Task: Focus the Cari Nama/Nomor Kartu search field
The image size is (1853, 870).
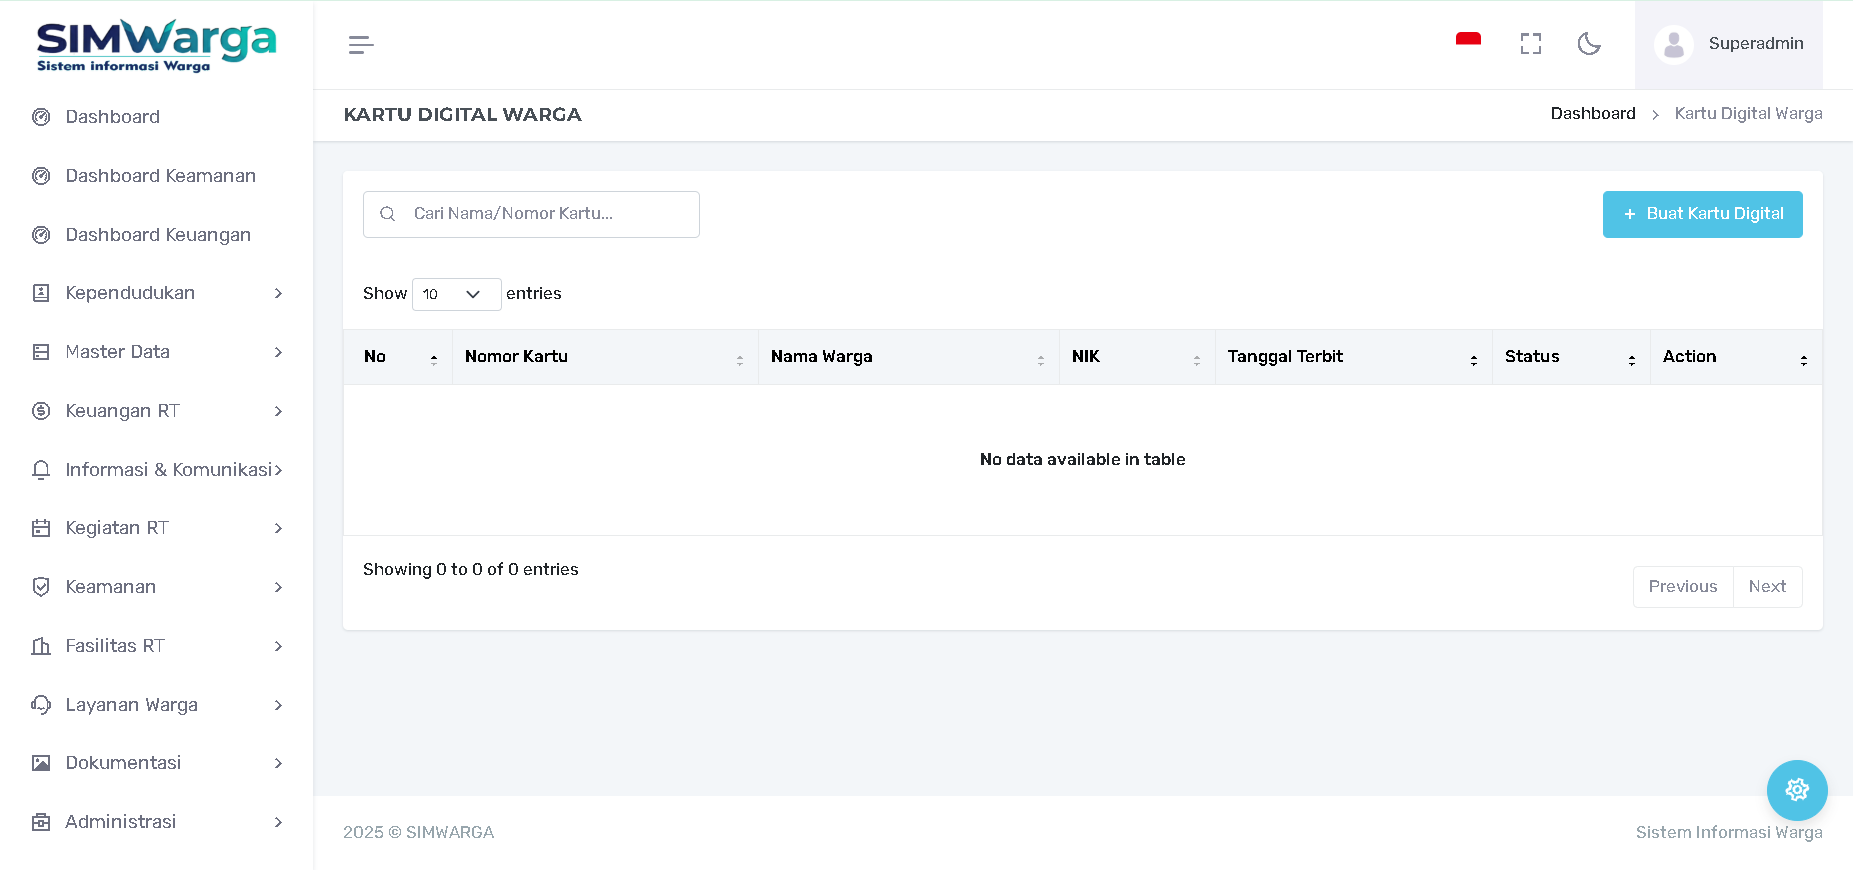Action: point(545,214)
